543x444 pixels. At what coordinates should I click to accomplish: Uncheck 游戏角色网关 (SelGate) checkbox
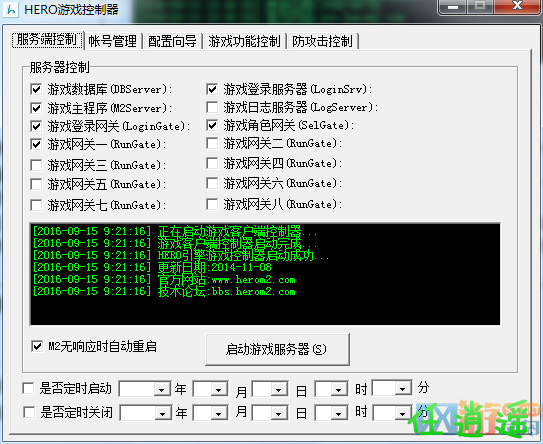[x=212, y=125]
